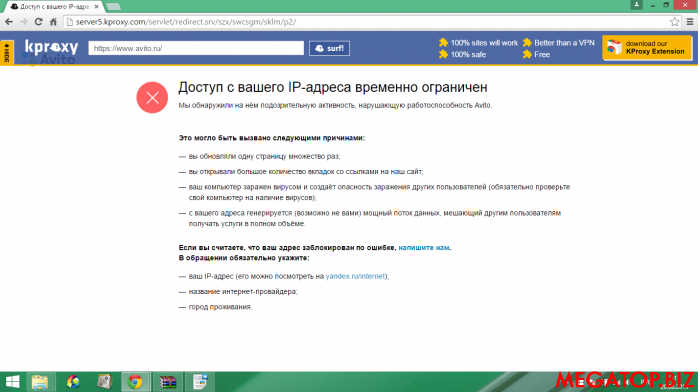The image size is (700, 392).
Task: Click the Free label
Action: coord(542,54)
